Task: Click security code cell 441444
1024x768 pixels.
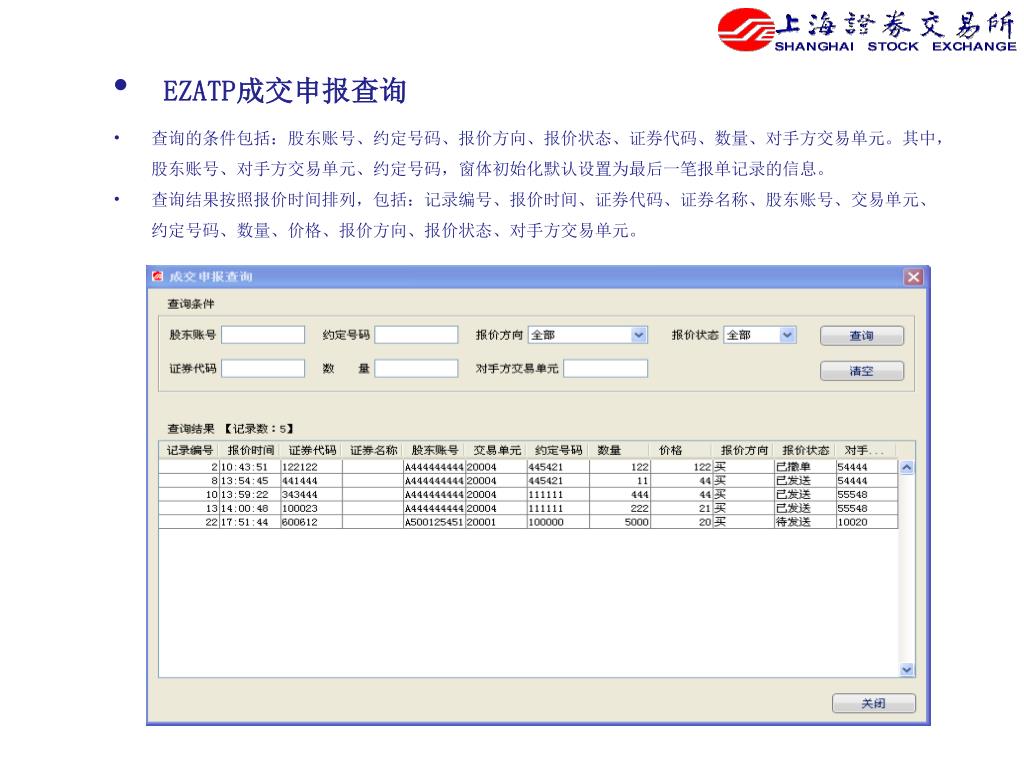Action: [312, 481]
